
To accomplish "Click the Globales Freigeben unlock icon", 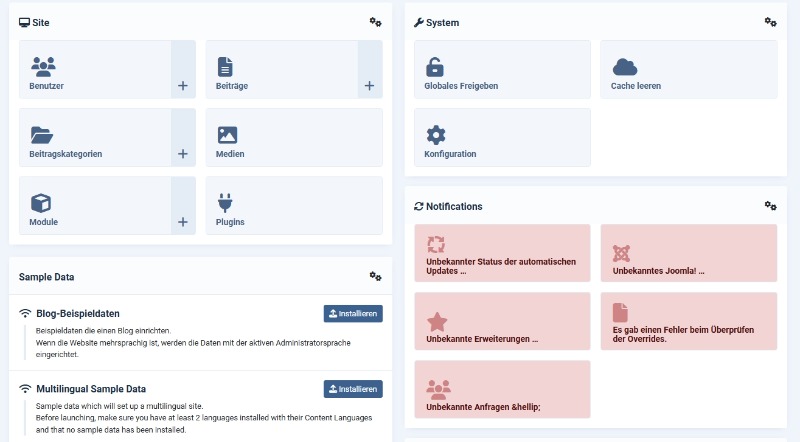I will [x=435, y=67].
